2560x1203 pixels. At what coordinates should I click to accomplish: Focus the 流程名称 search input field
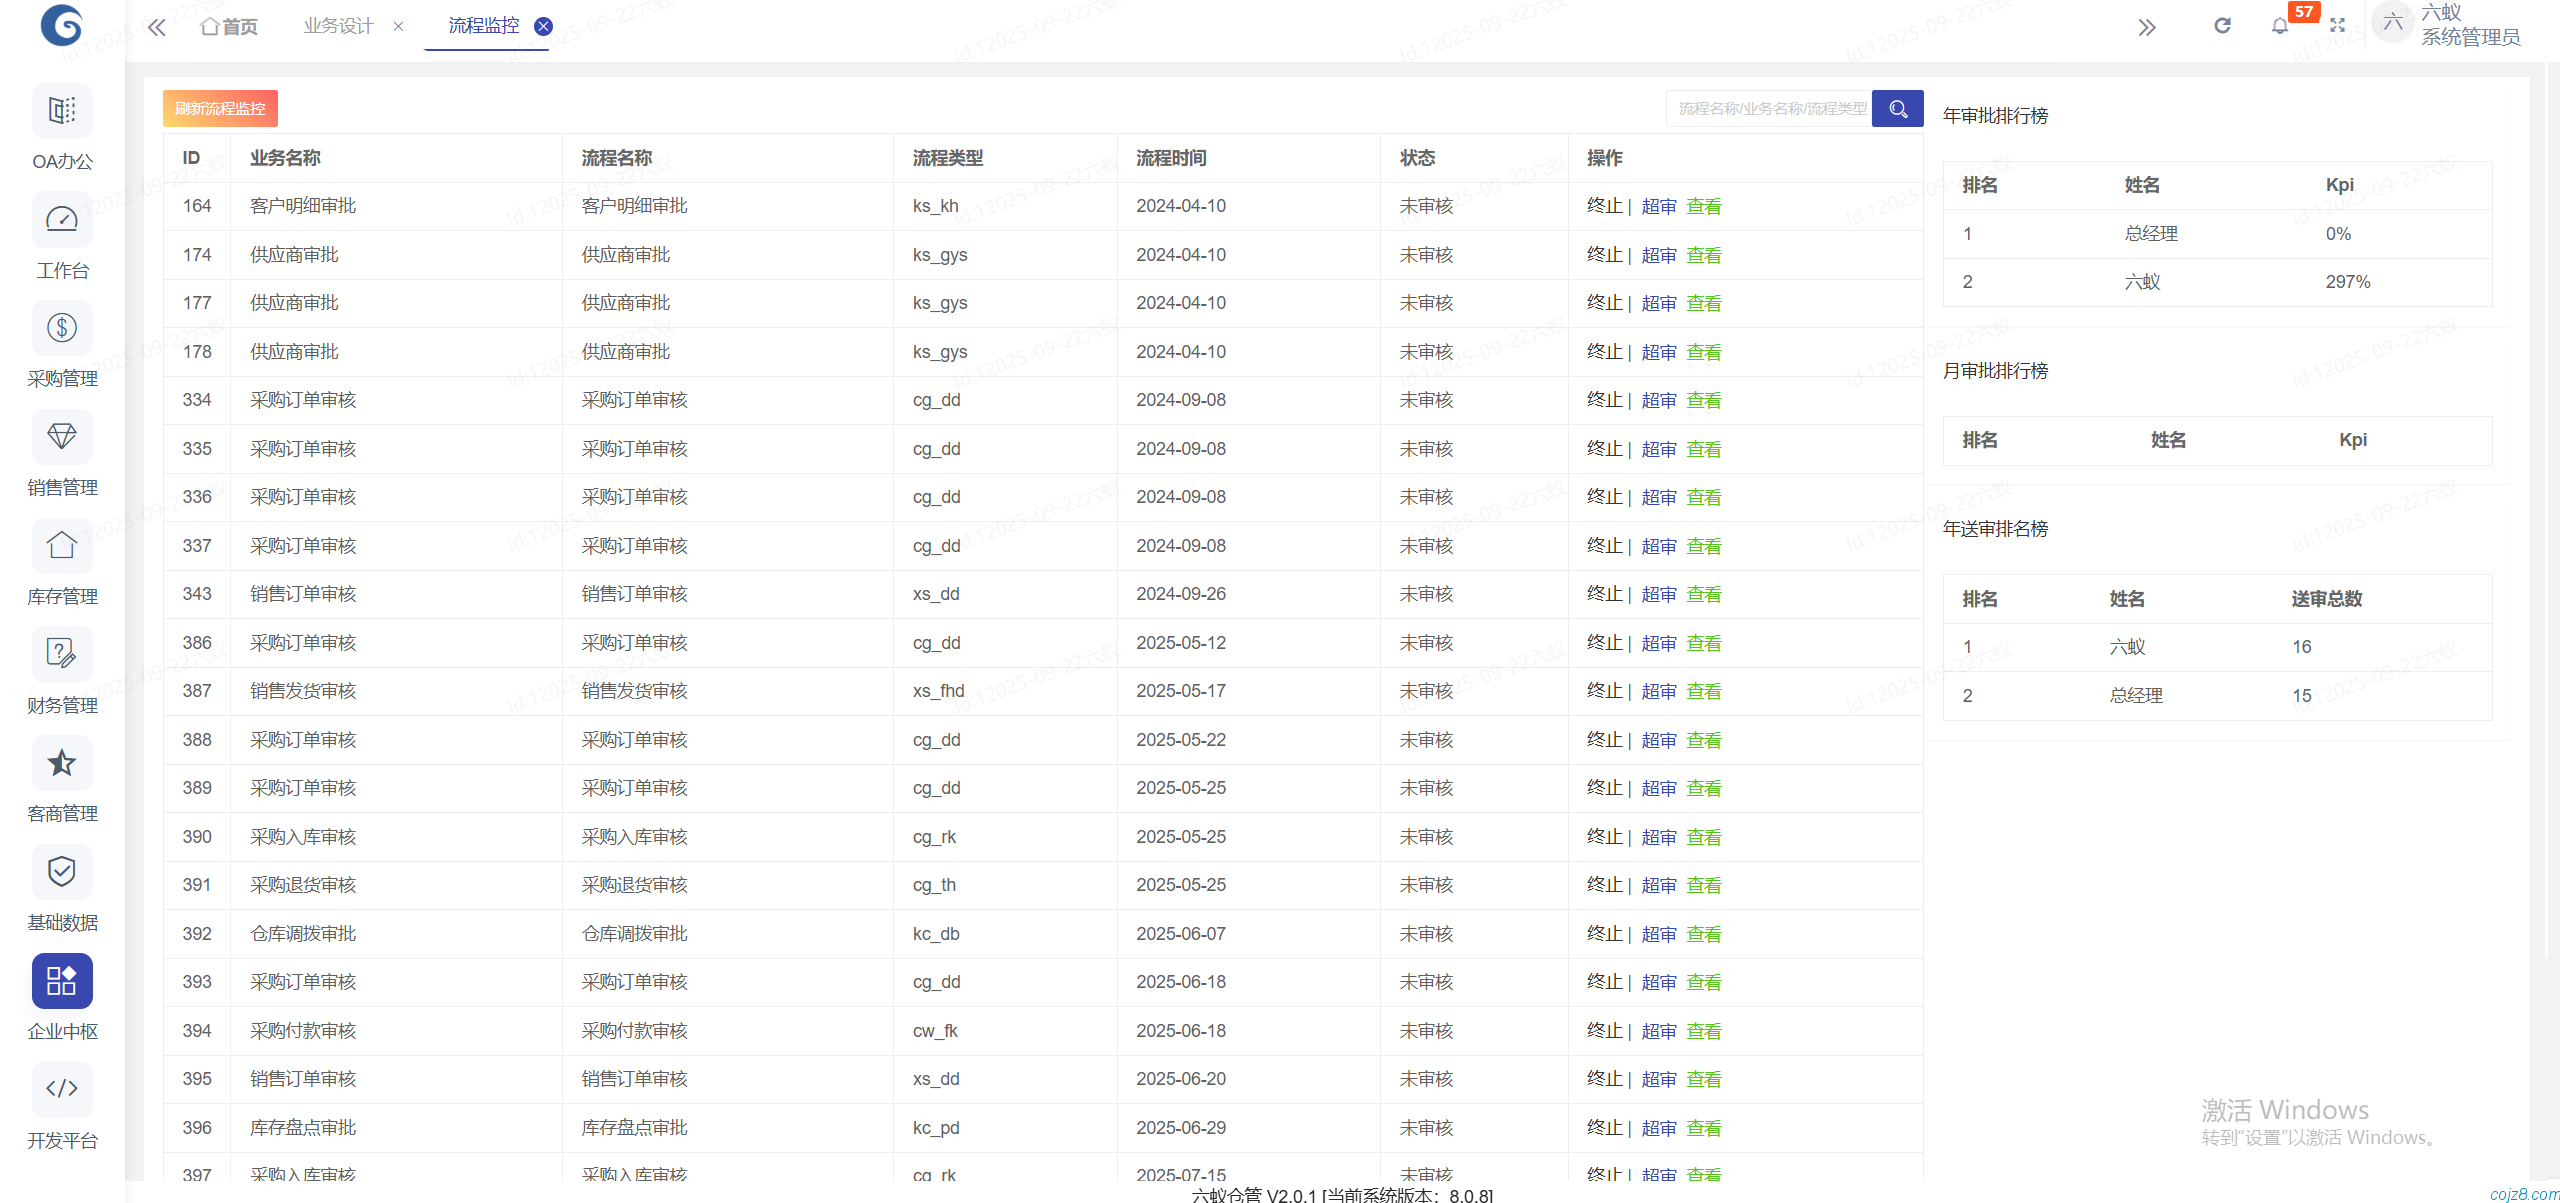[1768, 108]
